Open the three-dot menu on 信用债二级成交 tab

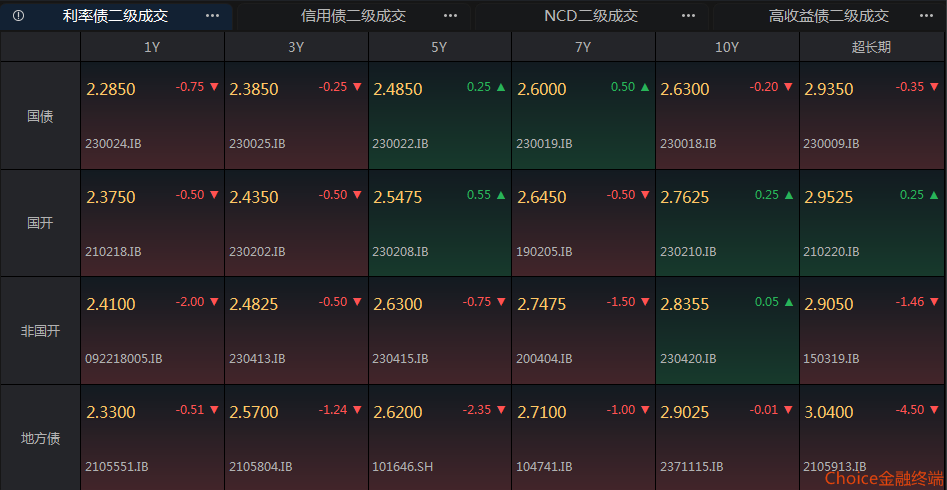tap(451, 16)
